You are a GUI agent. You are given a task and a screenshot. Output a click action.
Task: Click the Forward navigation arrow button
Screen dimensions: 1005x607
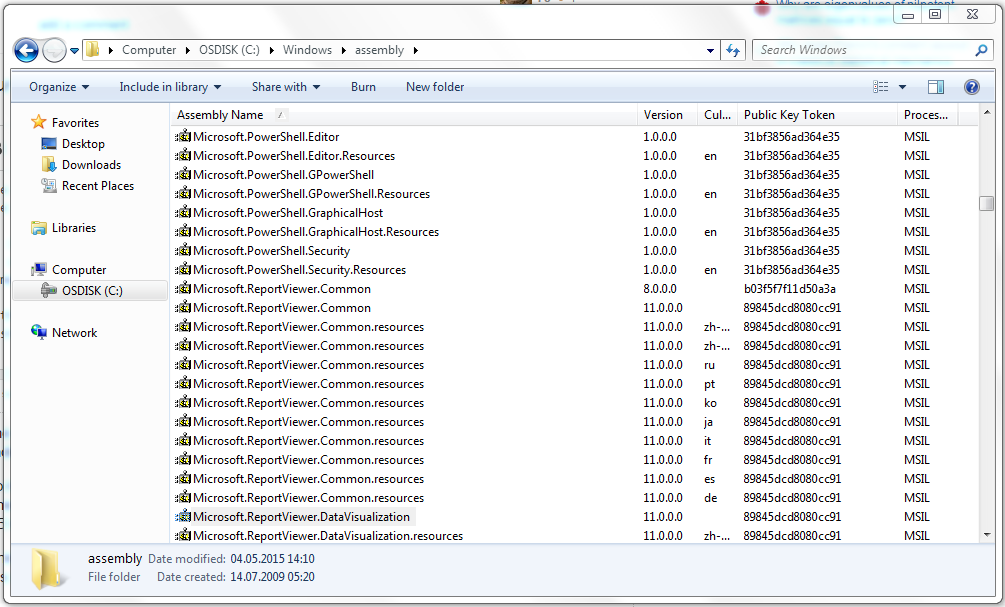pyautogui.click(x=54, y=50)
